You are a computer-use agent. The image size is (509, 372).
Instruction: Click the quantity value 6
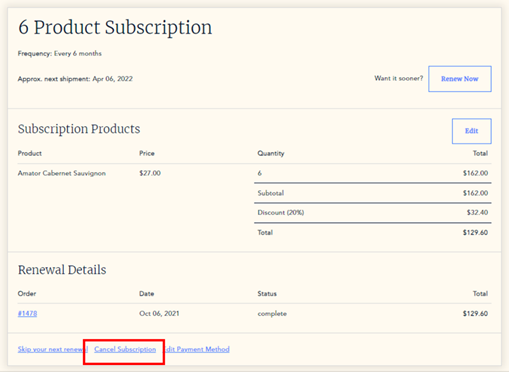pos(260,173)
